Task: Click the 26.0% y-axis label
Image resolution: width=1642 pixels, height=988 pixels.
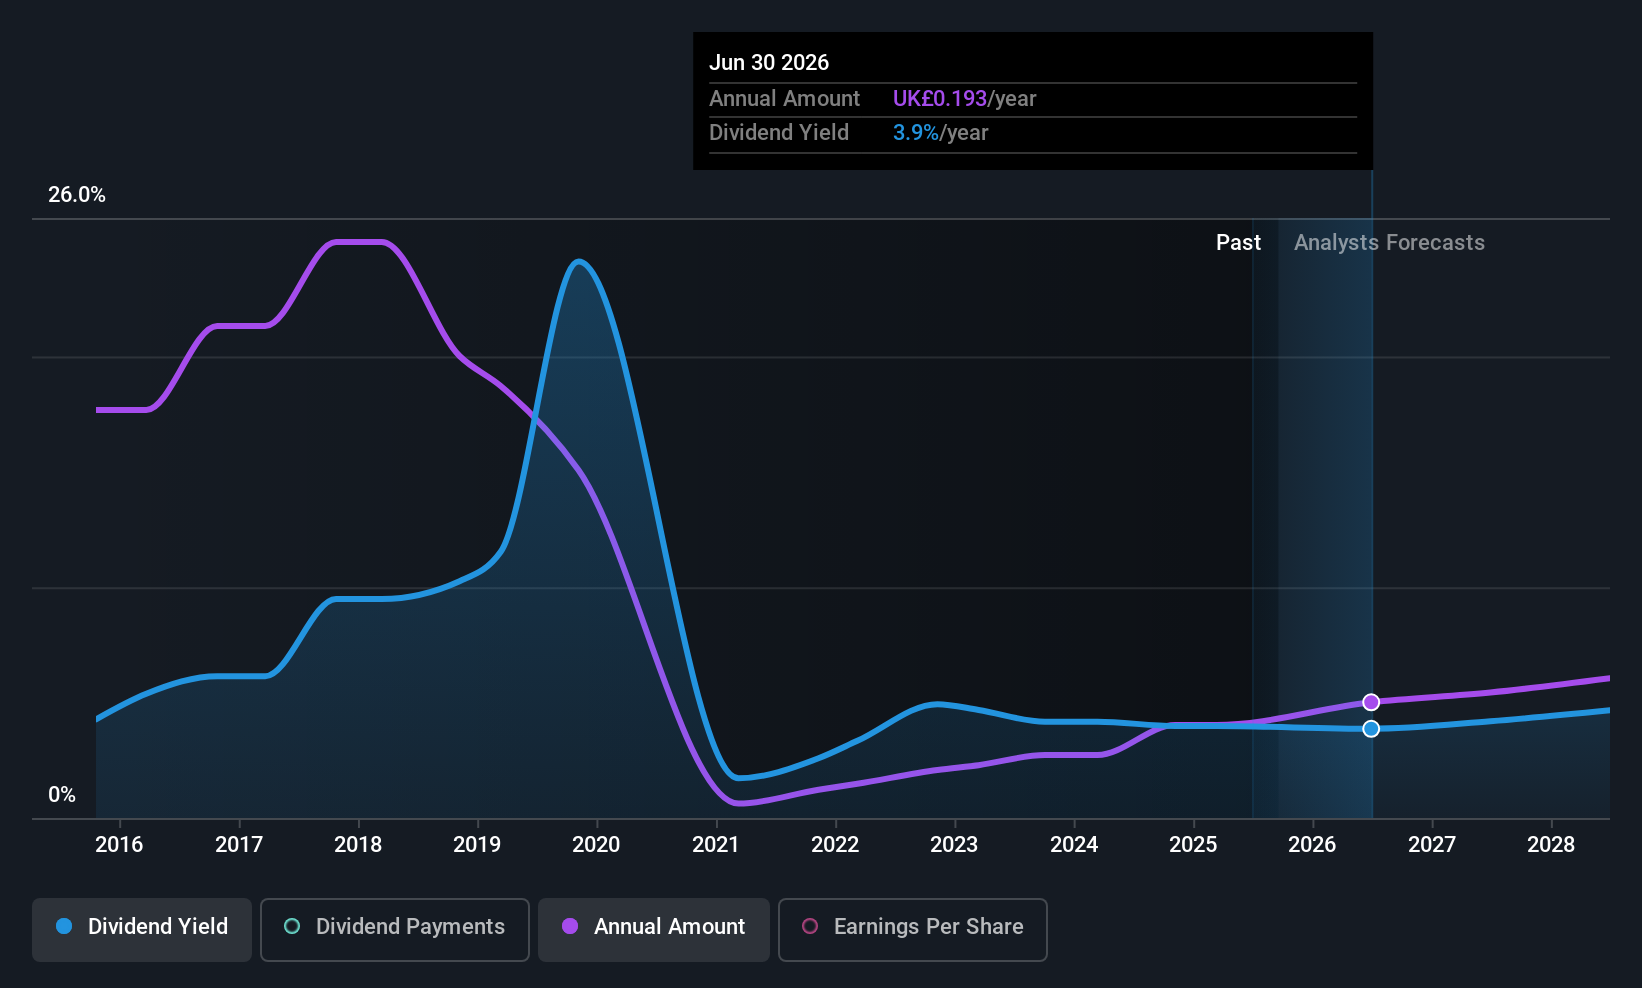Action: coord(77,195)
